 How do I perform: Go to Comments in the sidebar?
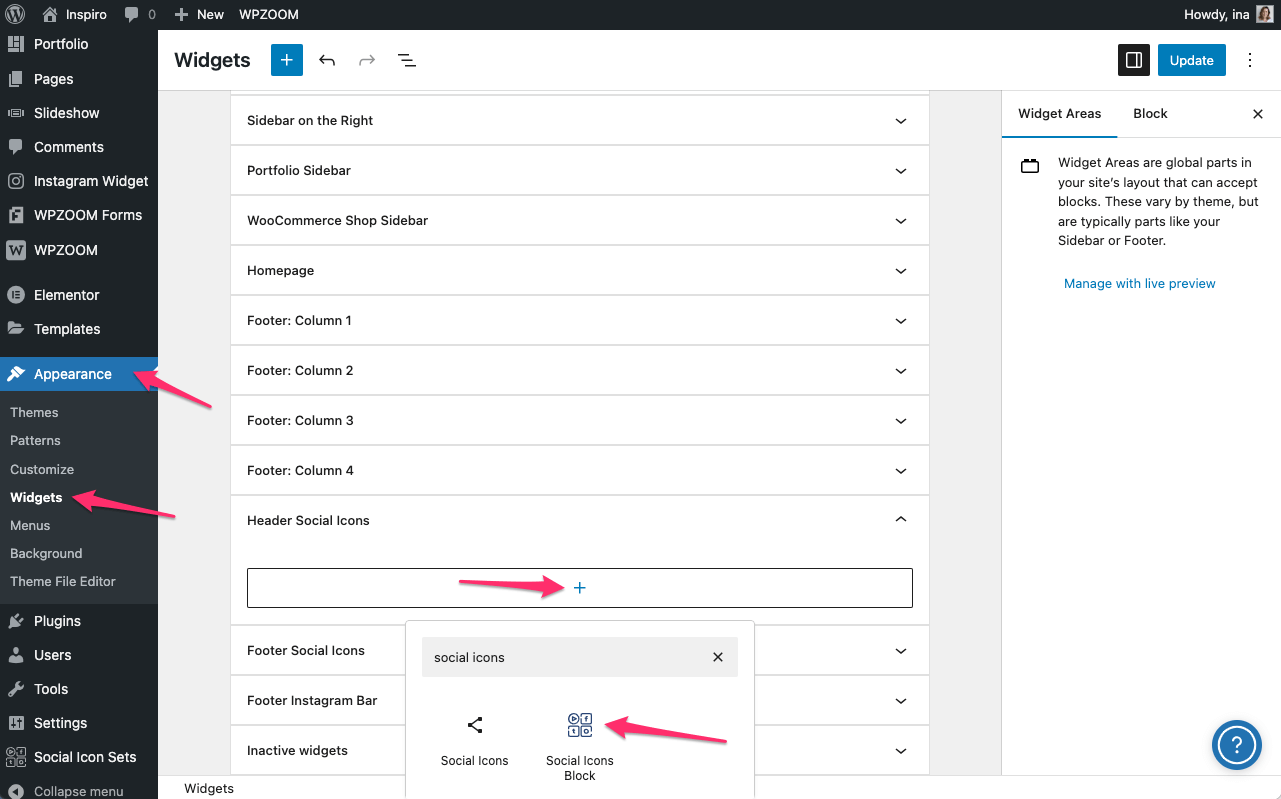[x=68, y=147]
